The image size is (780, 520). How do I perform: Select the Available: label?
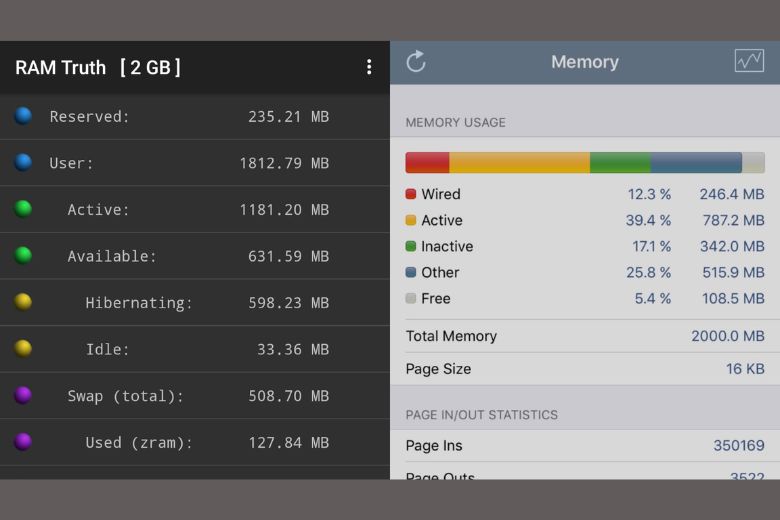111,256
